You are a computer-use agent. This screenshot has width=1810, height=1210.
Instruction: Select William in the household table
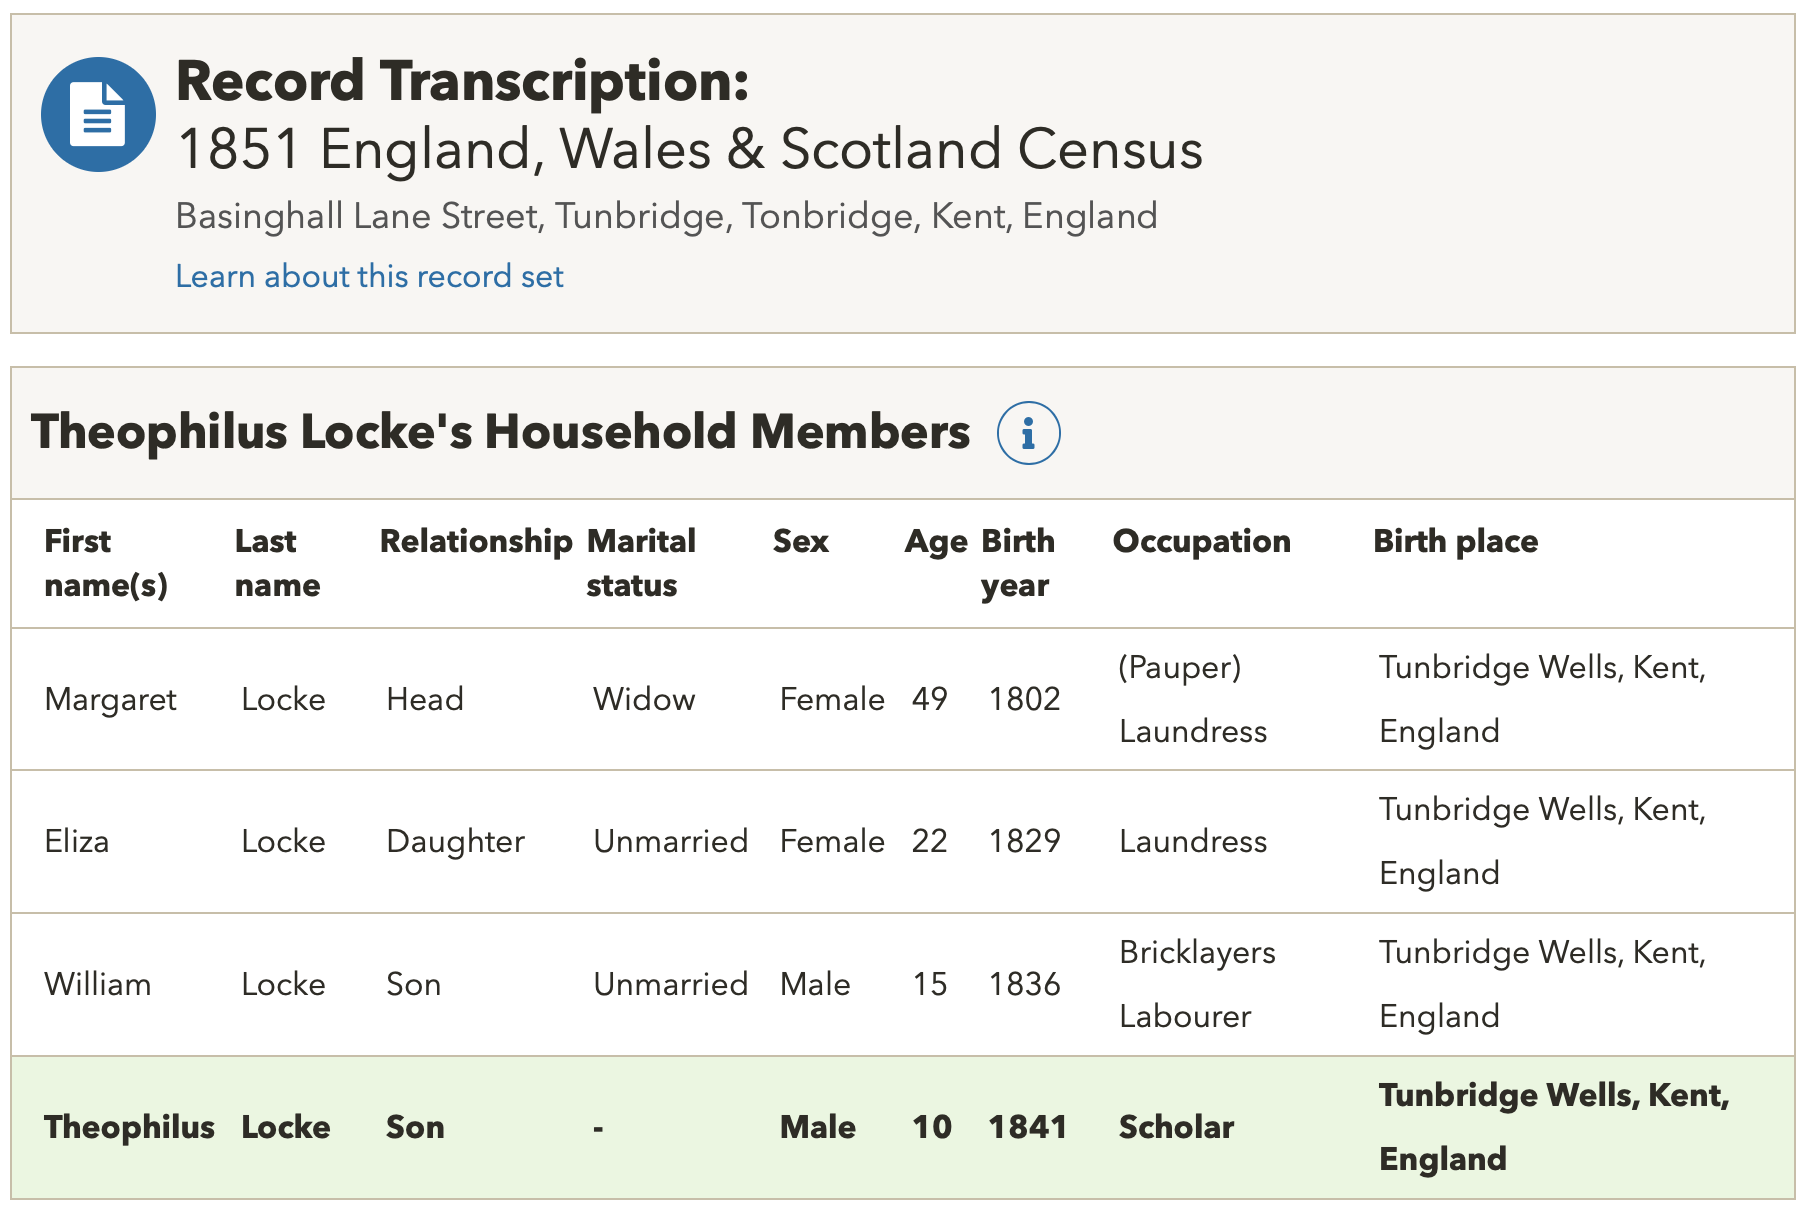(98, 984)
